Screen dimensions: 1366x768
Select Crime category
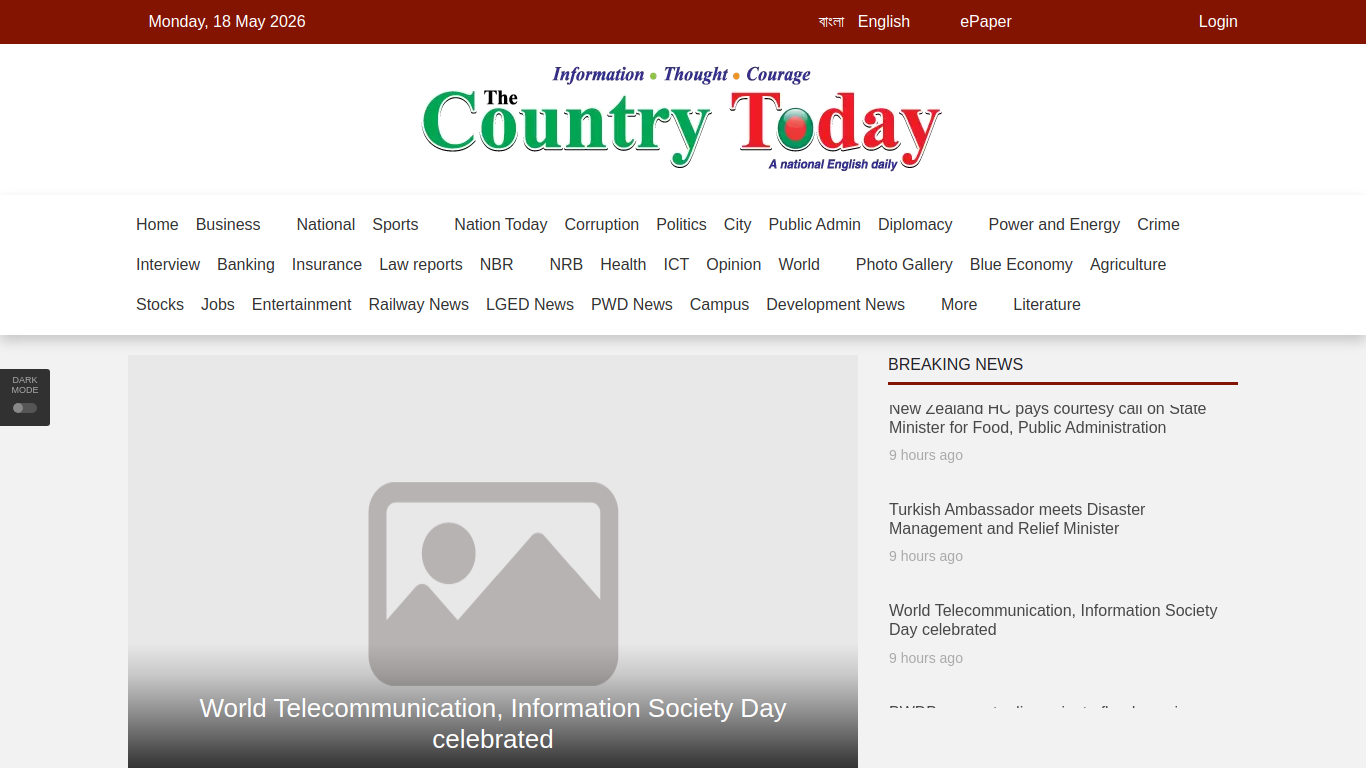pyautogui.click(x=1158, y=225)
